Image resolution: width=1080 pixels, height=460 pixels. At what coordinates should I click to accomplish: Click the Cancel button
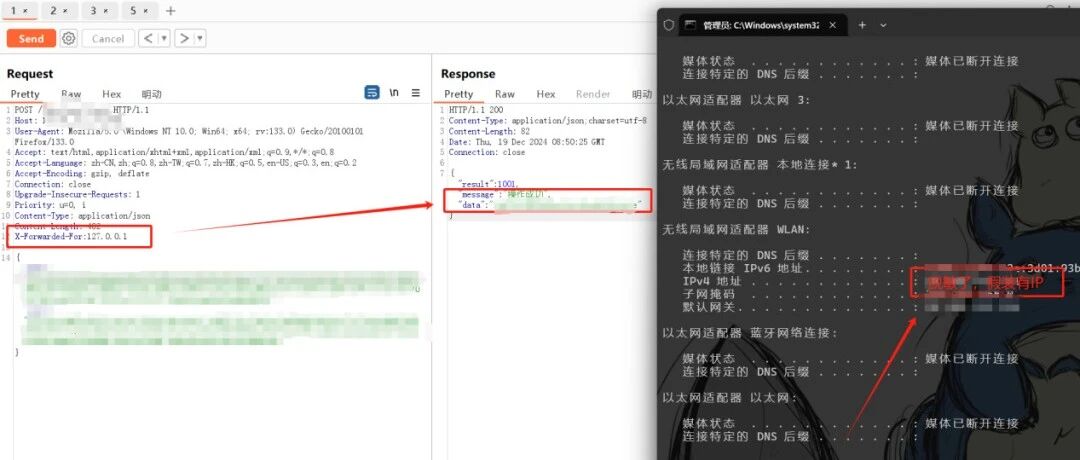(x=108, y=39)
